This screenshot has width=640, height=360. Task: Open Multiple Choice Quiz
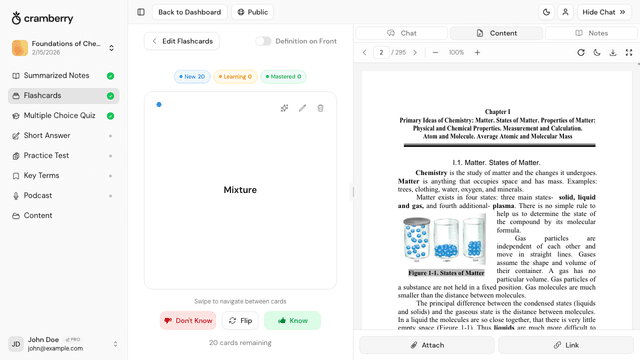pos(64,116)
